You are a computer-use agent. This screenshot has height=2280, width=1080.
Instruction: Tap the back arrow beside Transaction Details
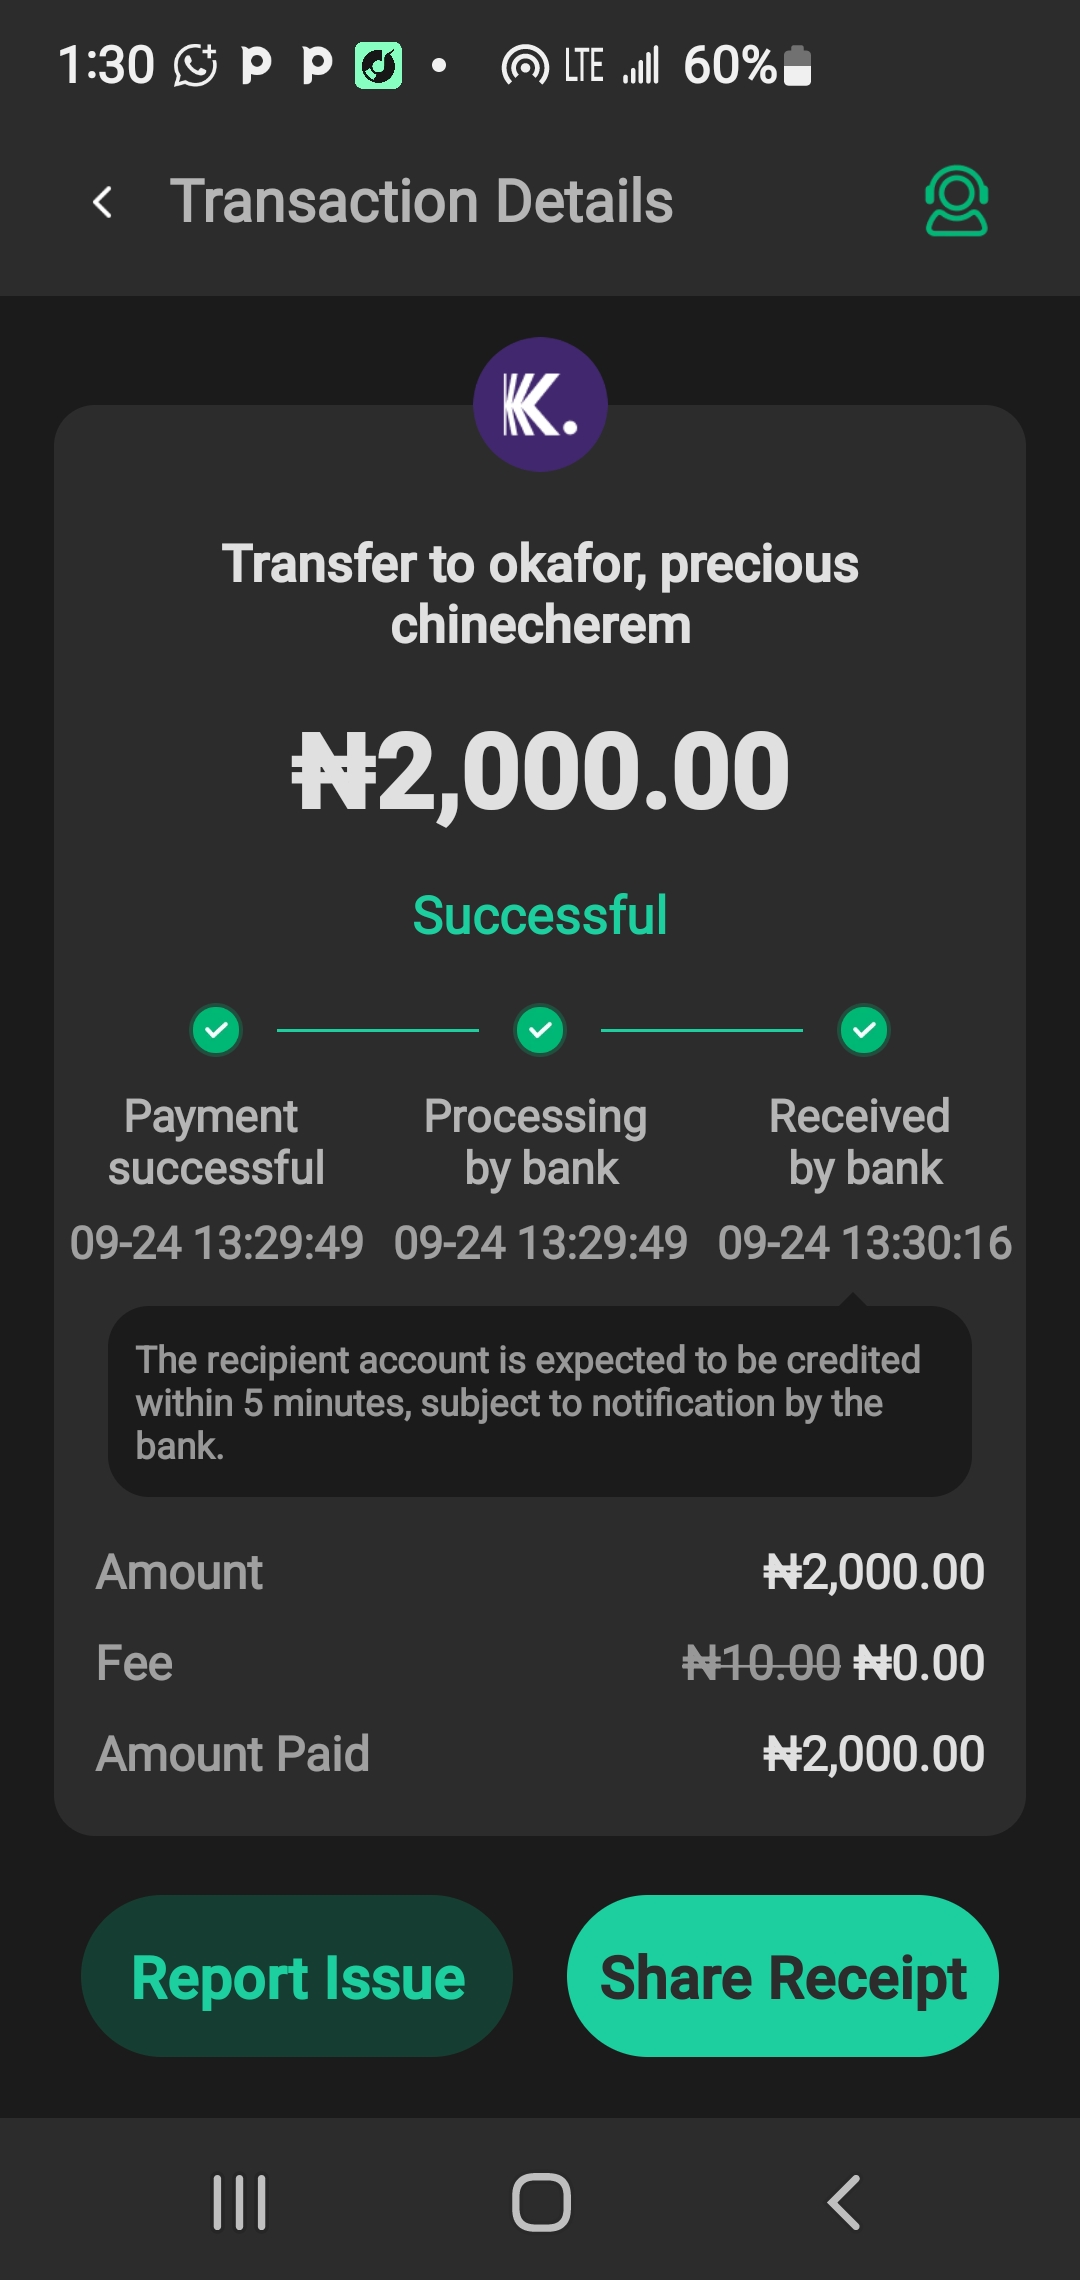(x=102, y=202)
